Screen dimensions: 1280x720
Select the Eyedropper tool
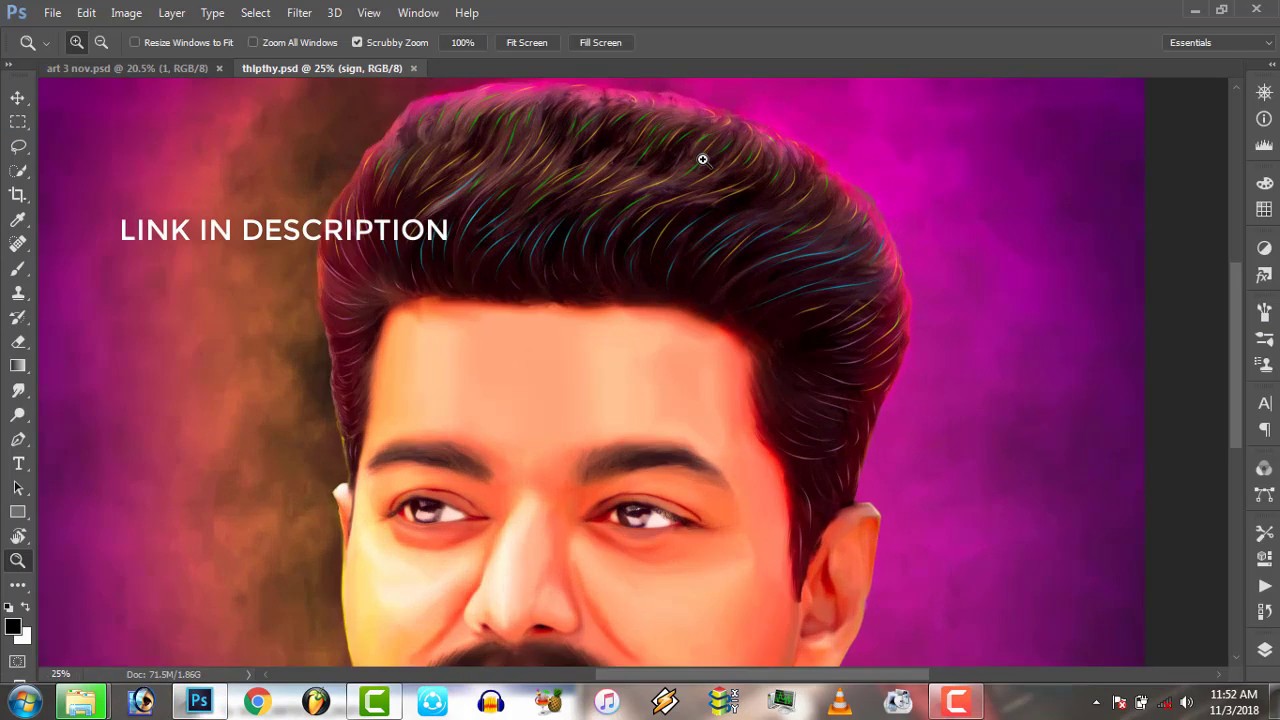click(x=18, y=220)
